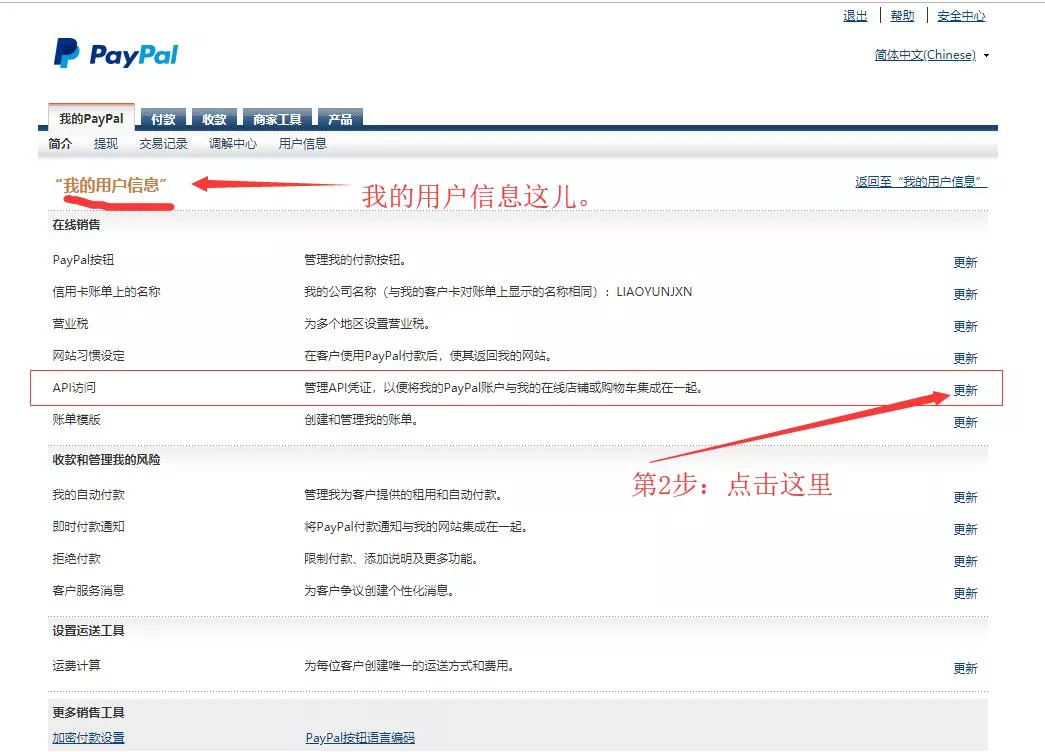Click the API访问 row label

point(74,387)
